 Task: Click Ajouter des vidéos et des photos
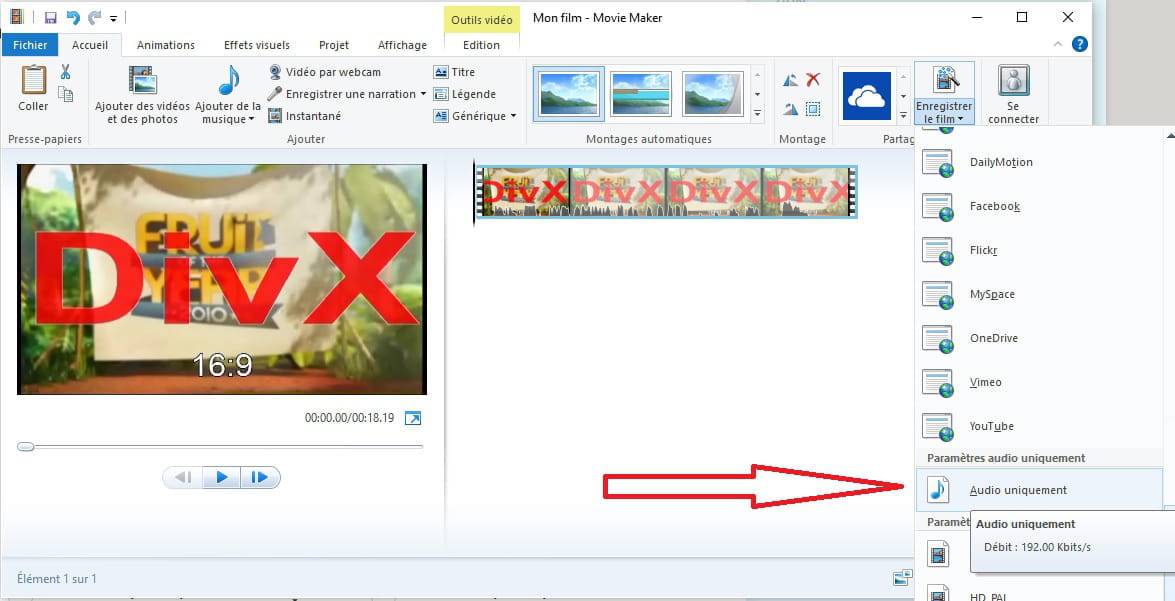click(x=142, y=94)
